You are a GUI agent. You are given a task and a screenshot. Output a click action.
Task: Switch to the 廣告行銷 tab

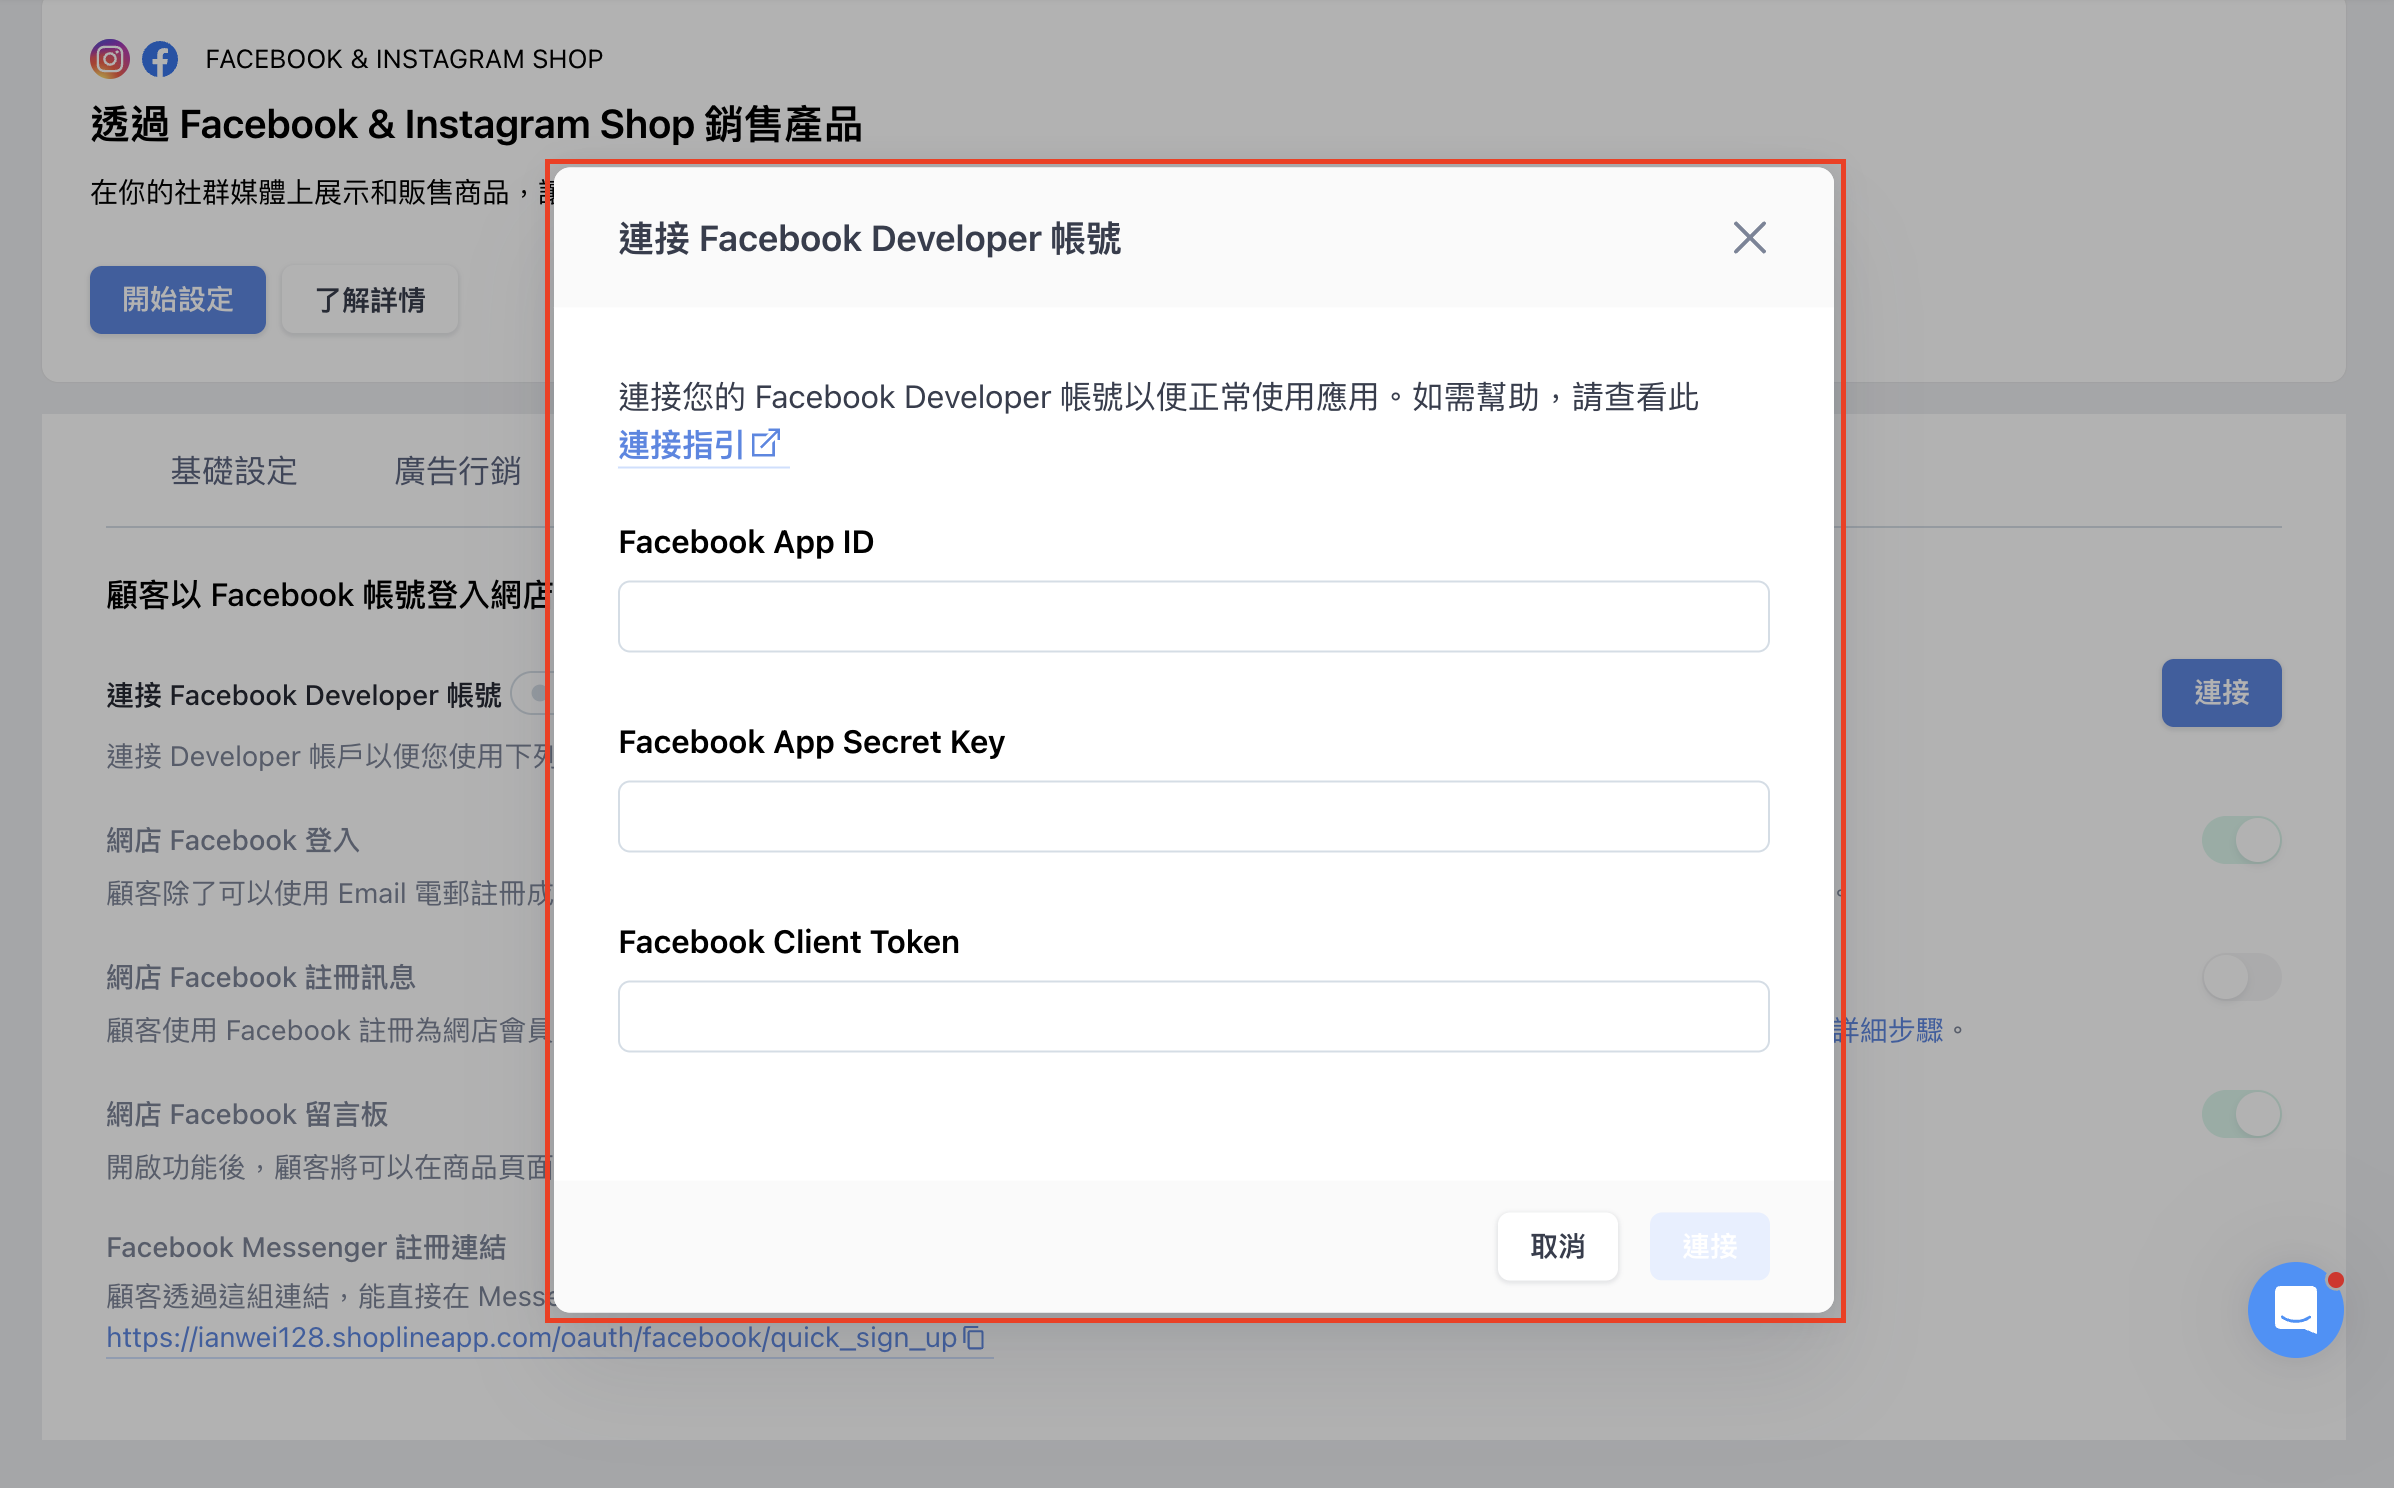[x=458, y=471]
